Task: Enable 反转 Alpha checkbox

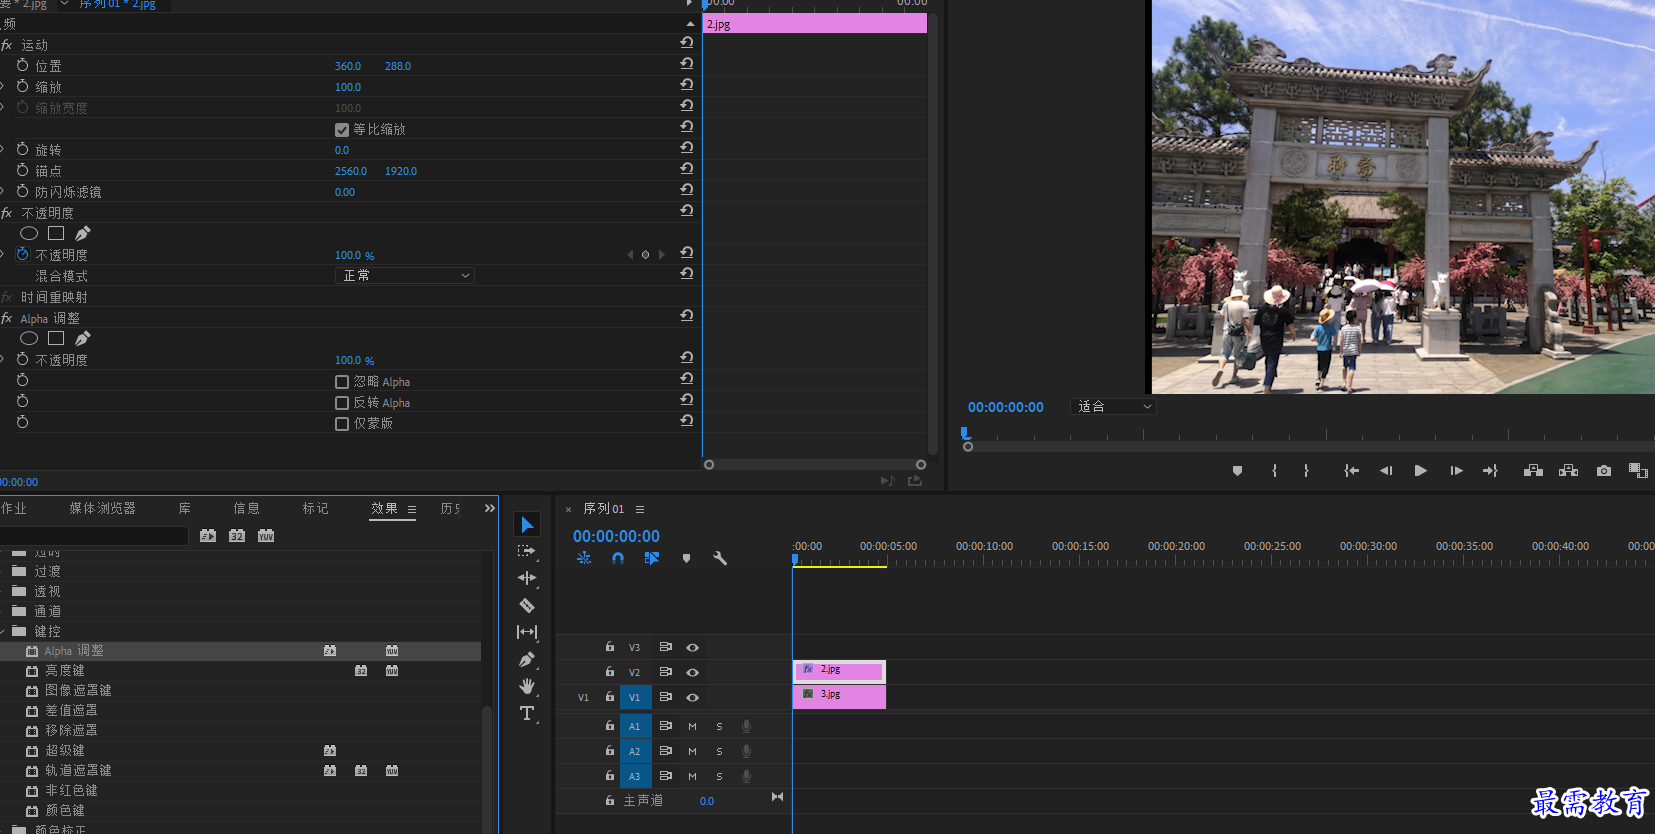Action: coord(342,403)
